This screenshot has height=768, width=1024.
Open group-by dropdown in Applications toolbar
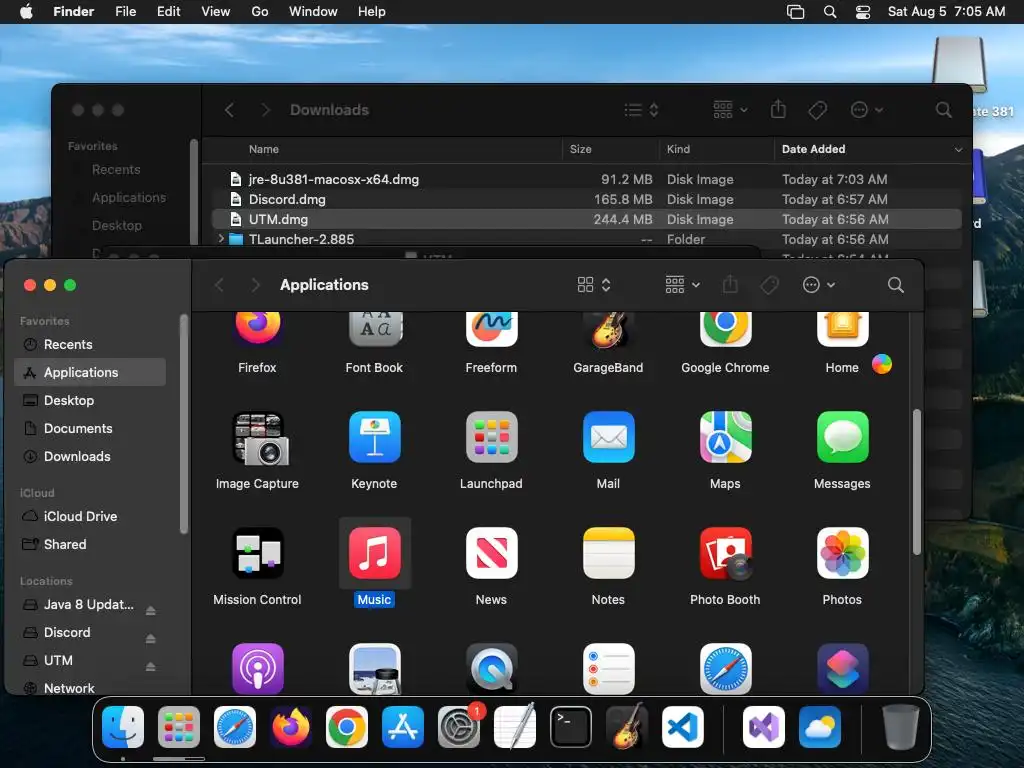click(x=682, y=285)
